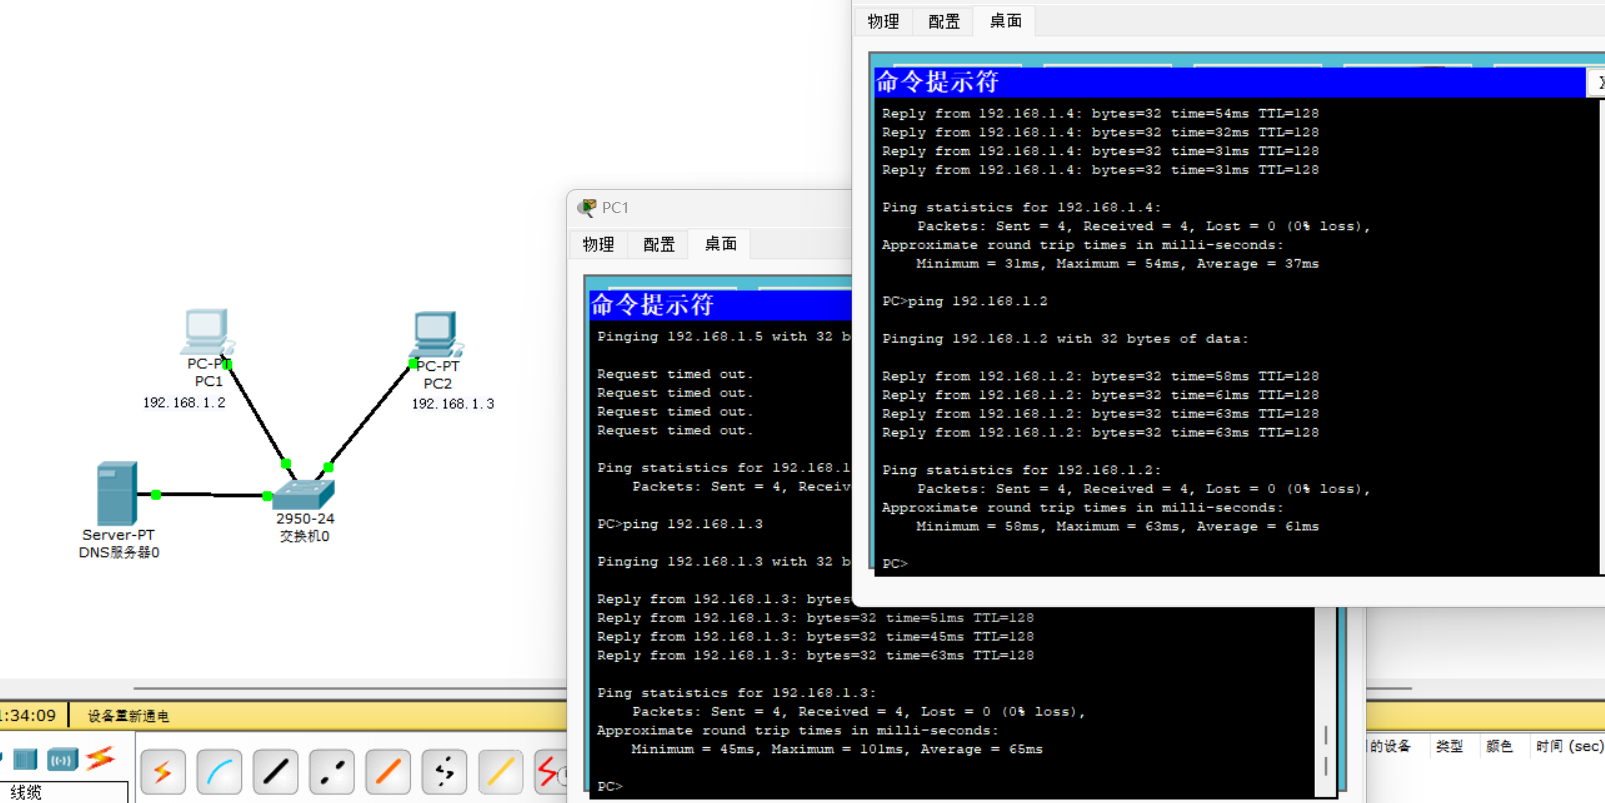This screenshot has height=803, width=1605.
Task: Click 命令提示符 title bar in front window
Action: click(x=1230, y=82)
